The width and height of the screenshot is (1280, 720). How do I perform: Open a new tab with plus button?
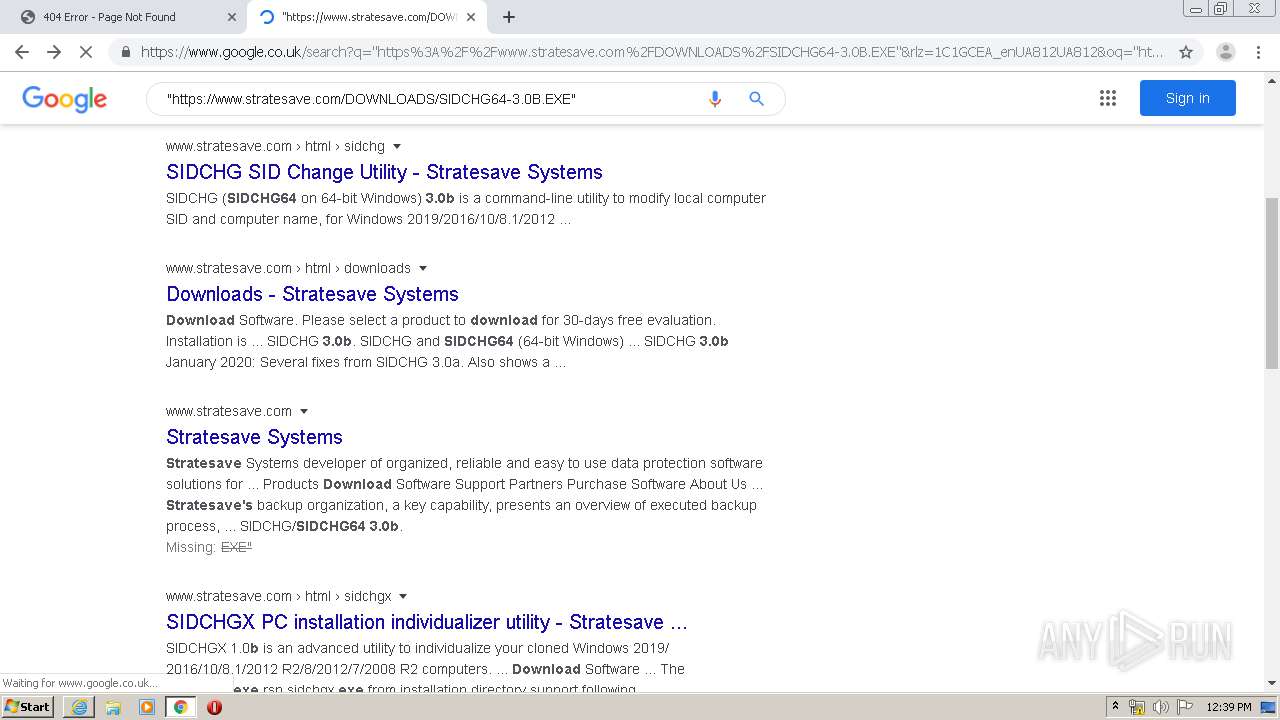[x=509, y=17]
